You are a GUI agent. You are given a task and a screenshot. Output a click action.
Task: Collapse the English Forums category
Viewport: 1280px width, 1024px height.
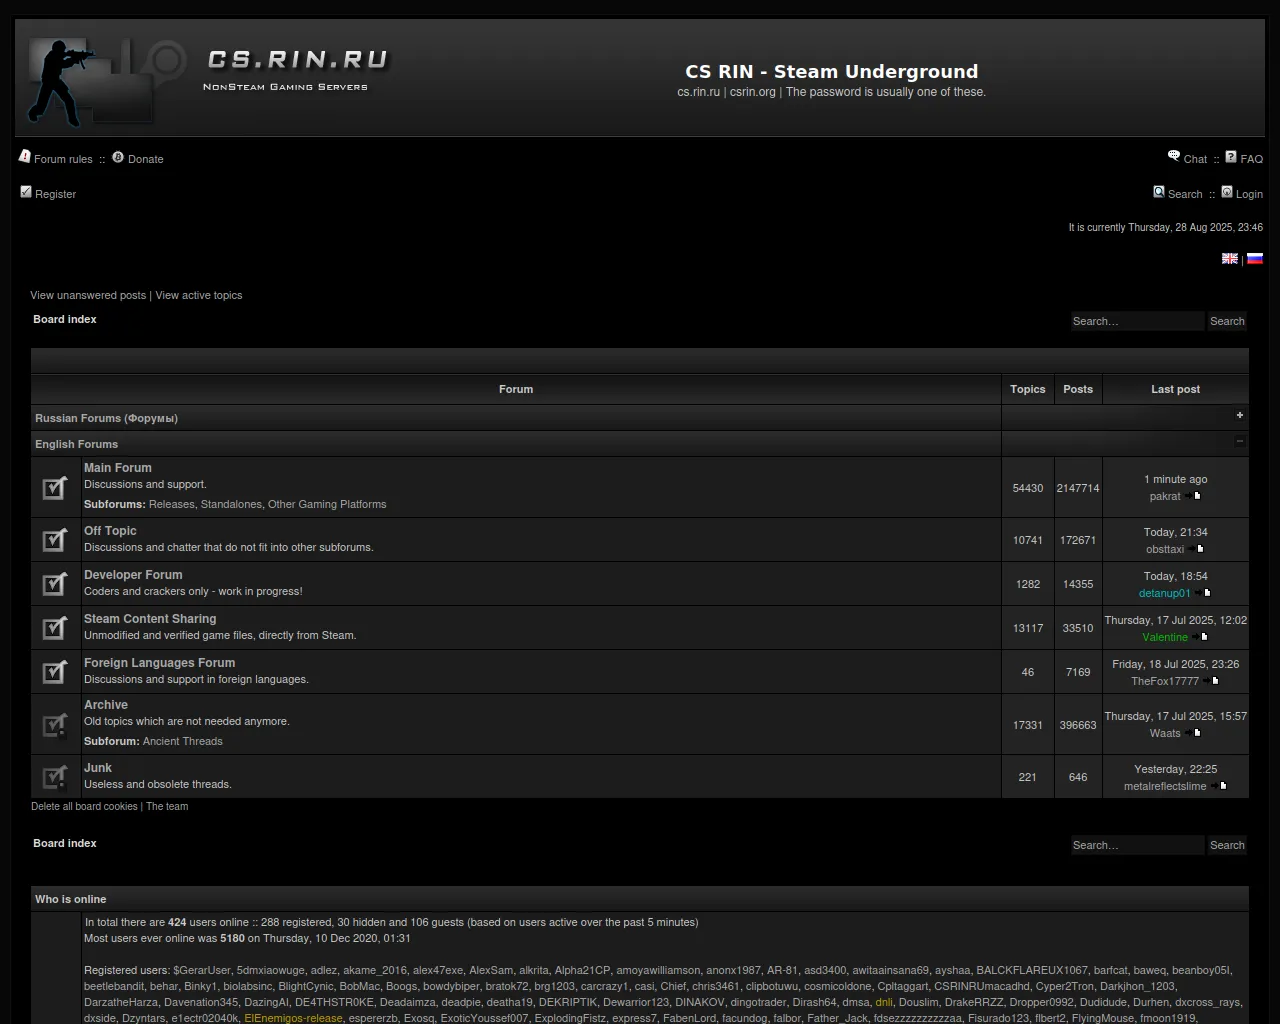1239,442
